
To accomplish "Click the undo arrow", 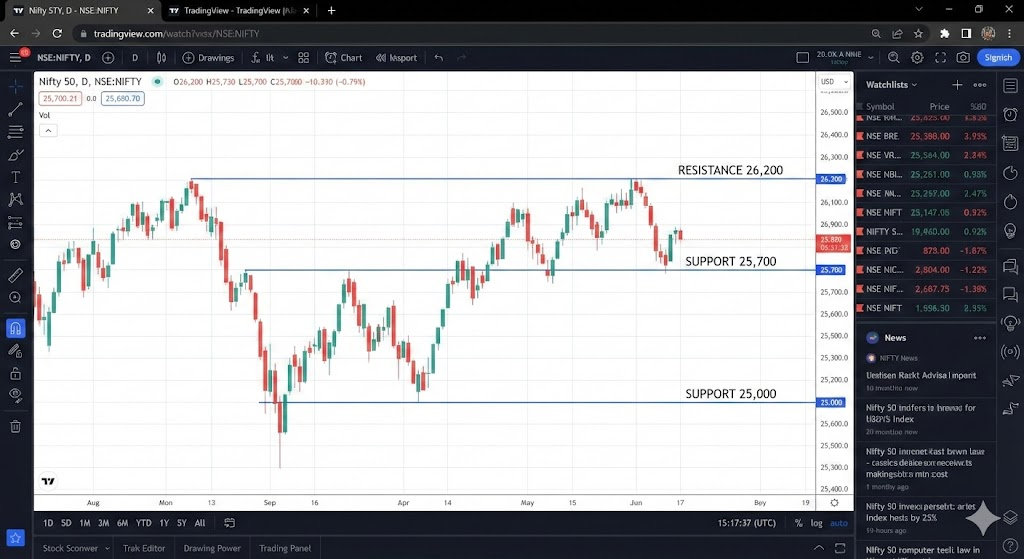I will (x=439, y=57).
